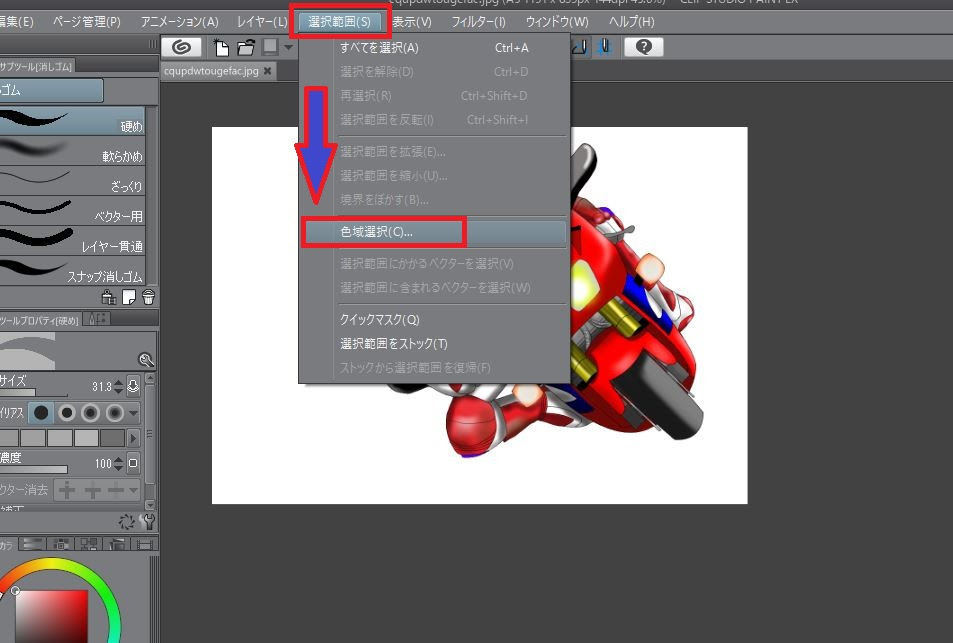Select the strong anti-aliasing option
Viewport: 953px width, 643px height.
(114, 413)
